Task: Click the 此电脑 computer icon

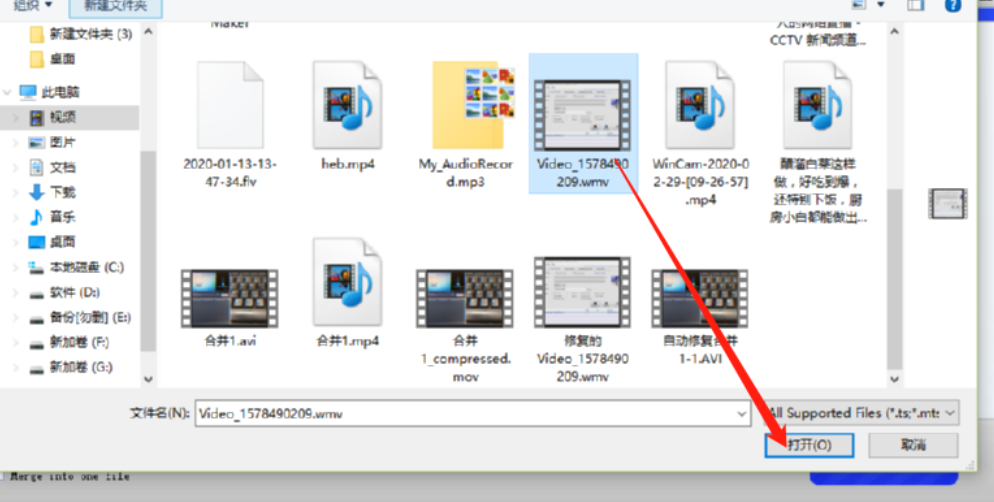Action: click(x=28, y=93)
